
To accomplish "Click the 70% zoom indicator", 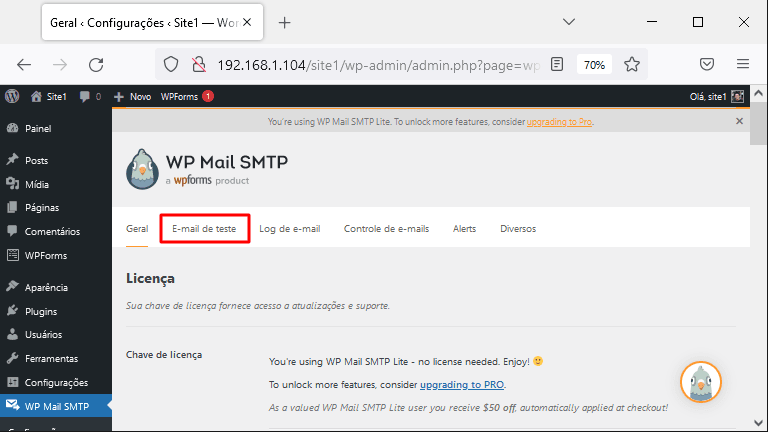I will tap(594, 65).
